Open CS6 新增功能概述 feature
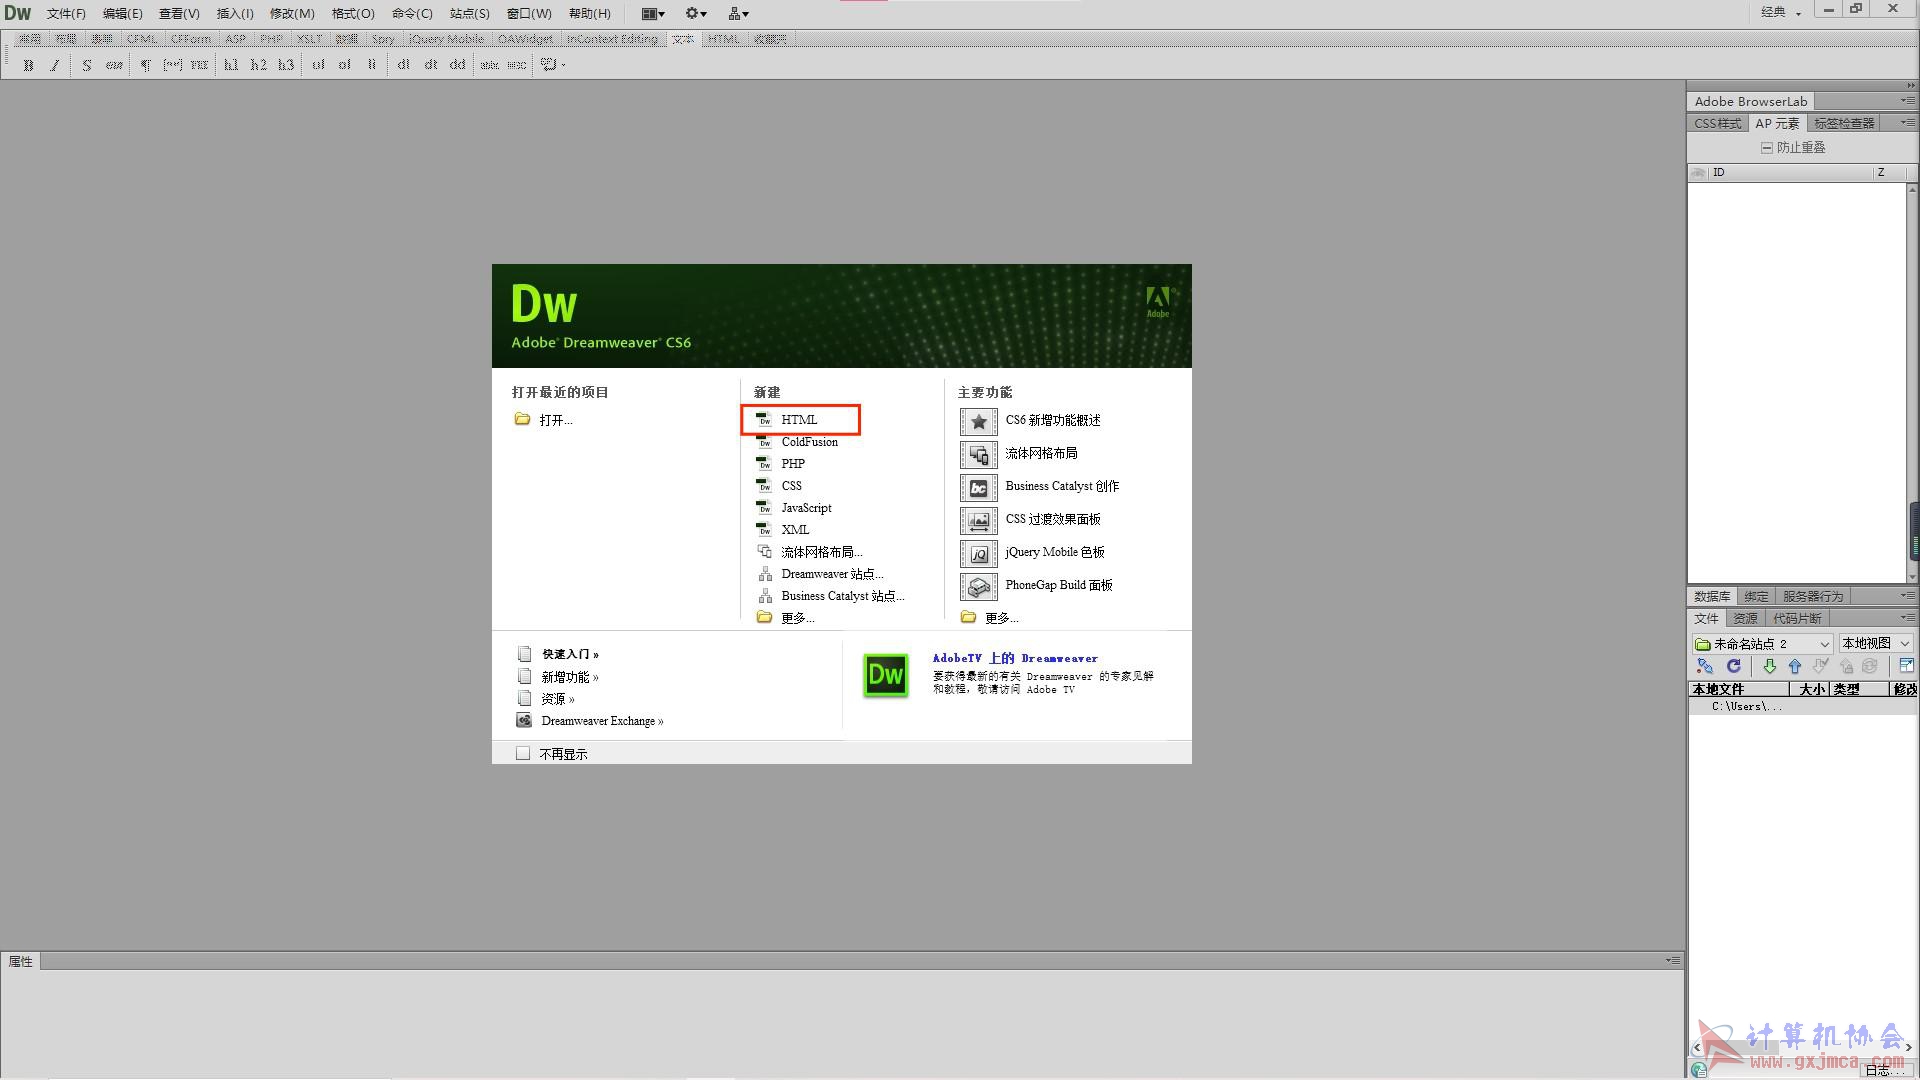Image resolution: width=1920 pixels, height=1080 pixels. pyautogui.click(x=1053, y=420)
